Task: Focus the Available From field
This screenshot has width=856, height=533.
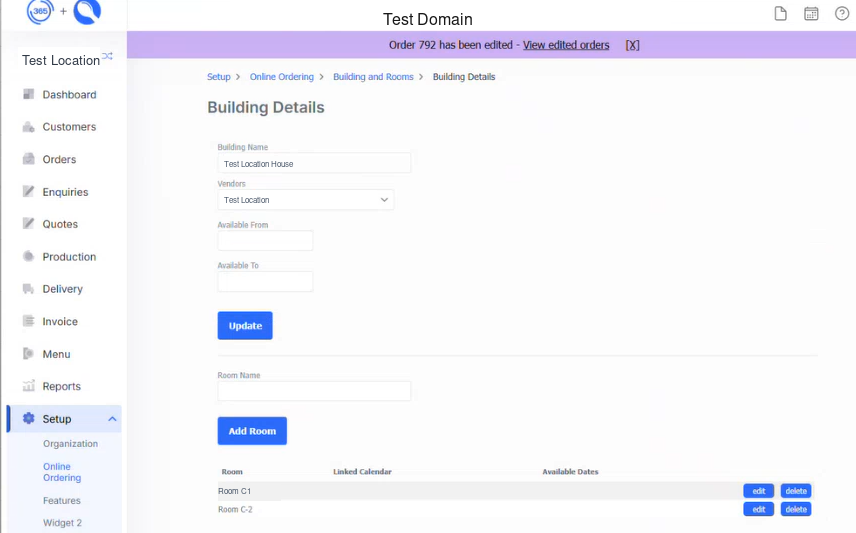Action: point(265,240)
